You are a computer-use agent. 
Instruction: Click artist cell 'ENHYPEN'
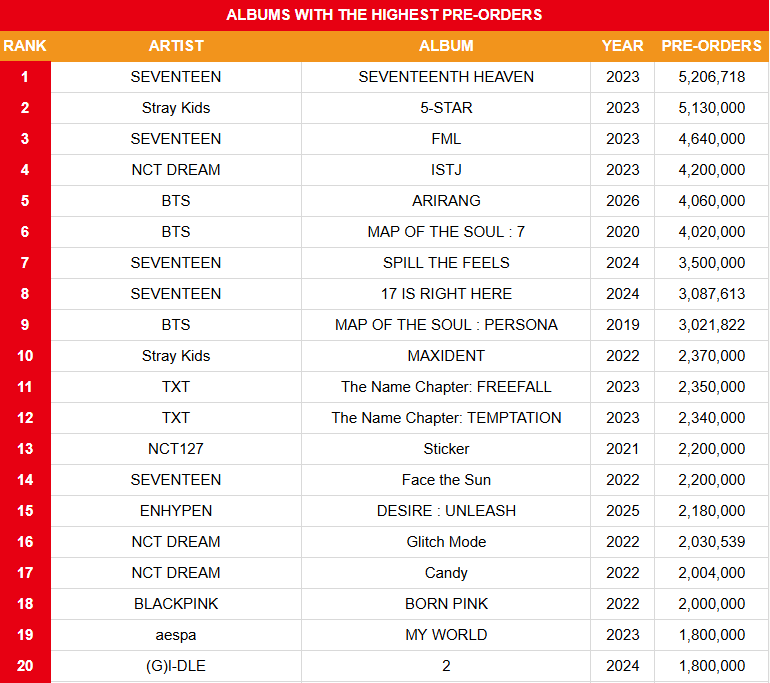176,511
